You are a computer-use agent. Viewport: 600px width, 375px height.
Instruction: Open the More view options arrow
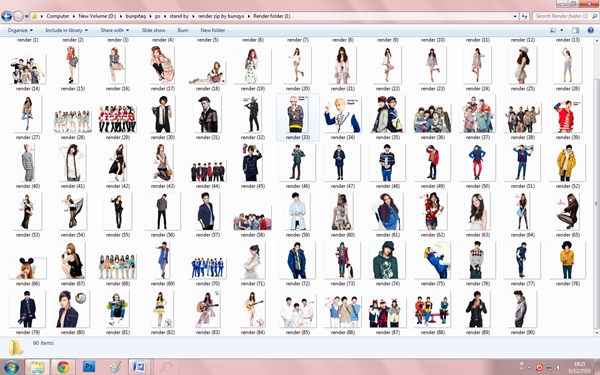pyautogui.click(x=562, y=30)
